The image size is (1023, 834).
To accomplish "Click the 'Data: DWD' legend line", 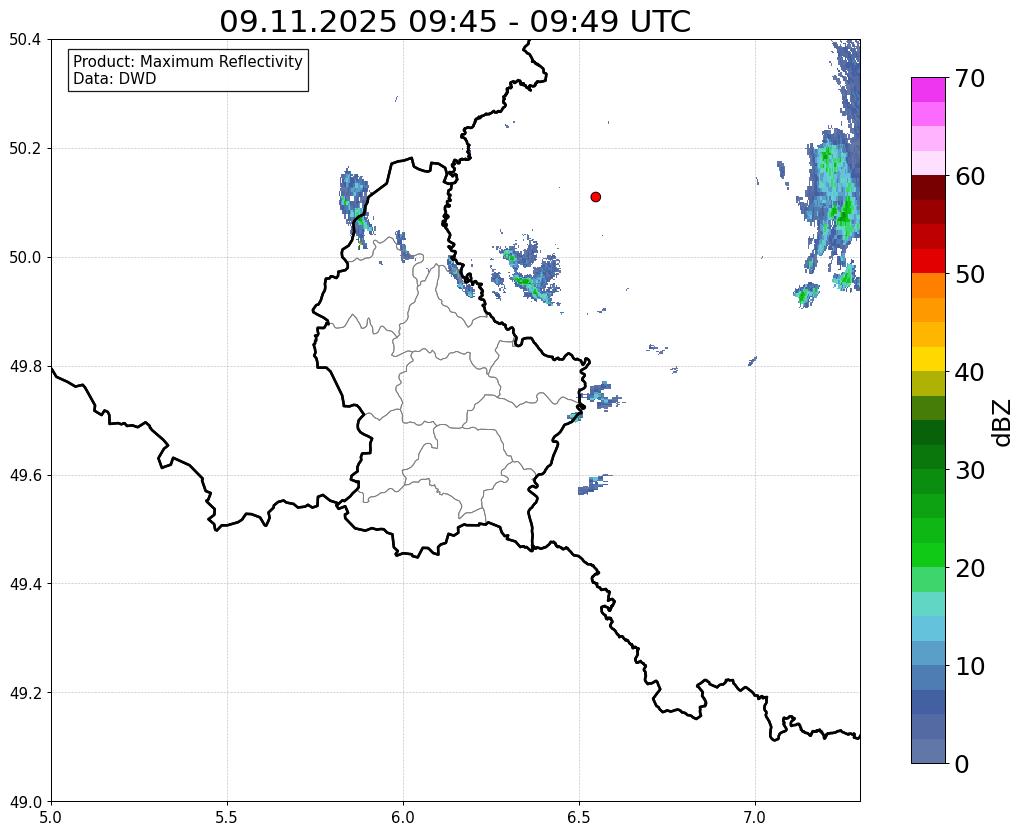I will [114, 79].
